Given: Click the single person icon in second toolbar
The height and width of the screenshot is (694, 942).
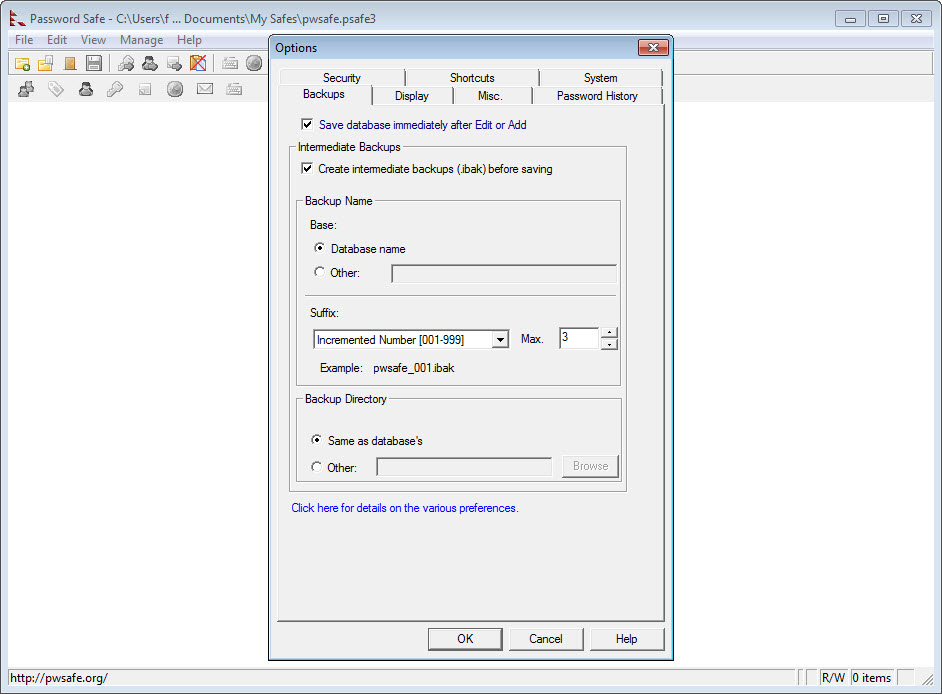Looking at the screenshot, I should pyautogui.click(x=86, y=90).
